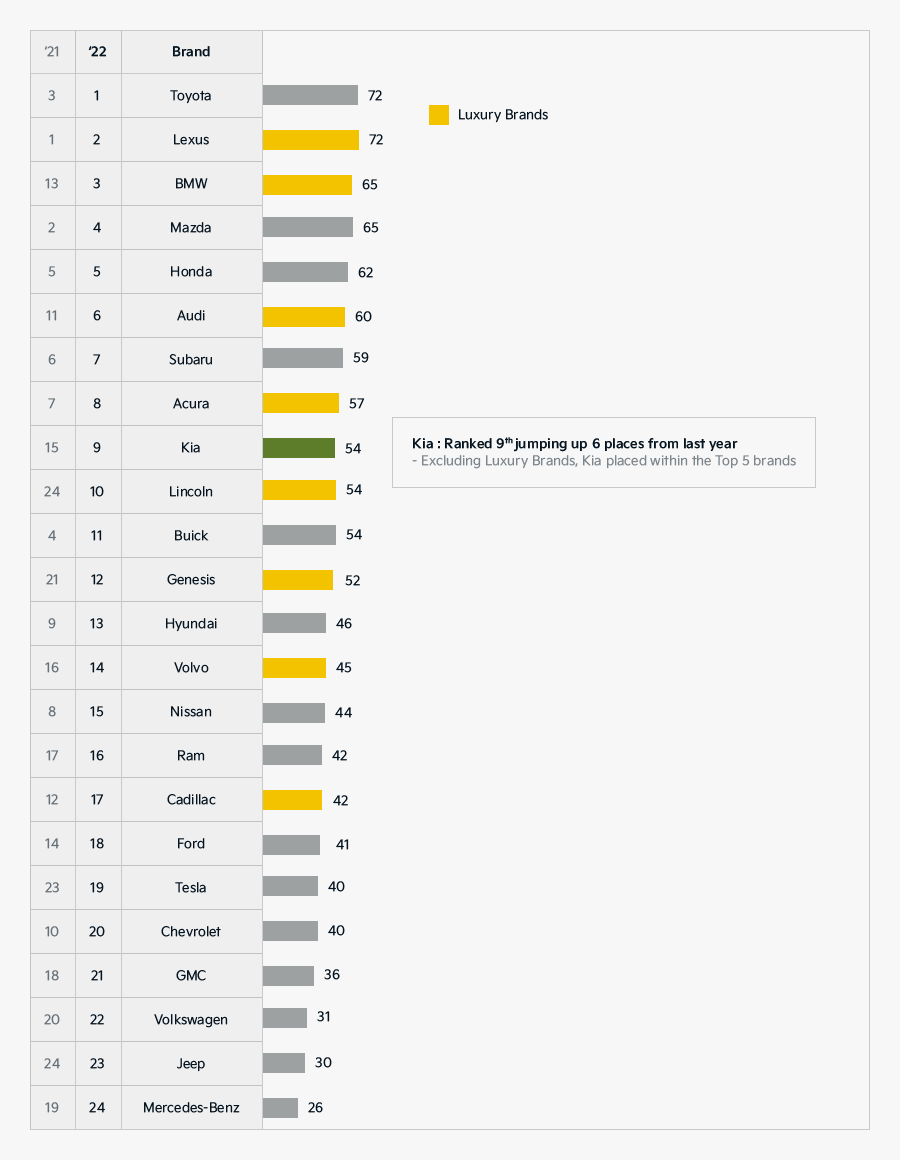
Task: Click the Subaru brand name
Action: click(191, 360)
